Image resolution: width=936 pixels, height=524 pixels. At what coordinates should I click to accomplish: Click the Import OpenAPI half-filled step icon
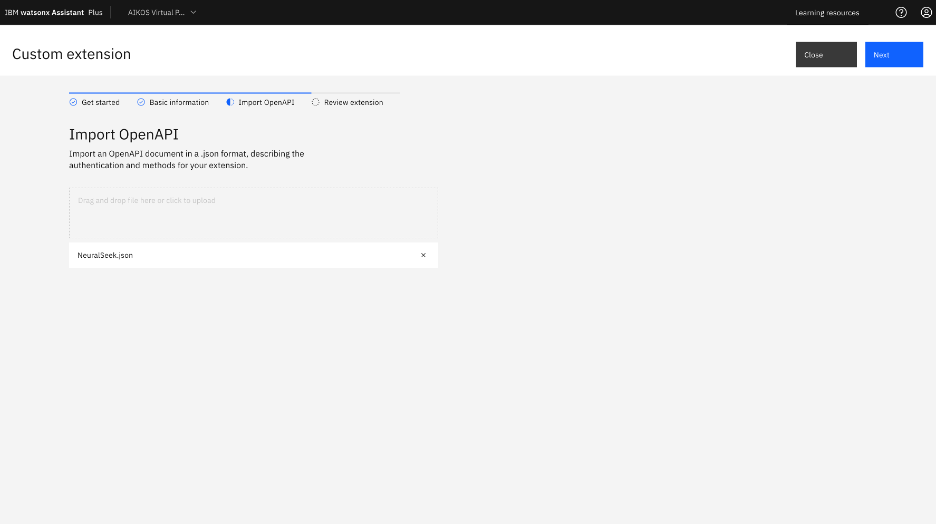[230, 102]
